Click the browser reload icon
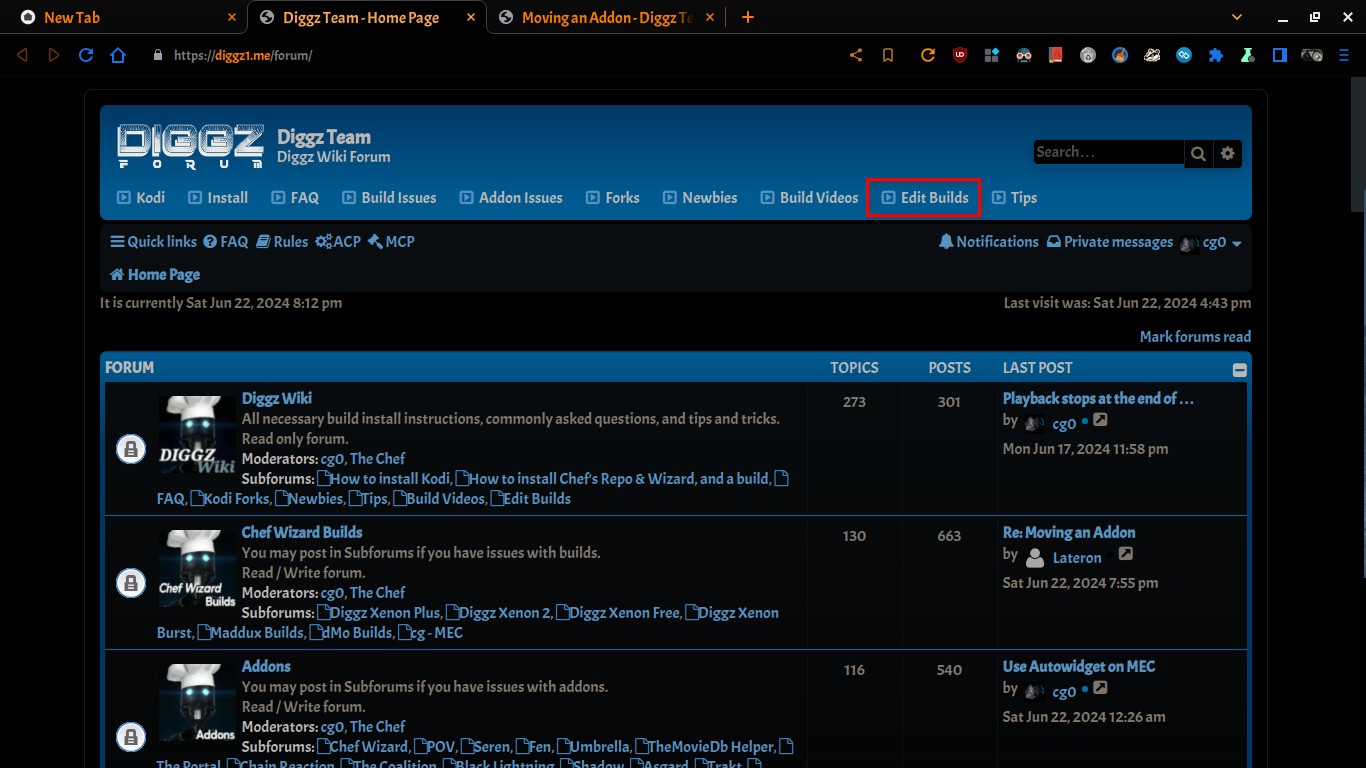This screenshot has width=1366, height=768. (86, 55)
